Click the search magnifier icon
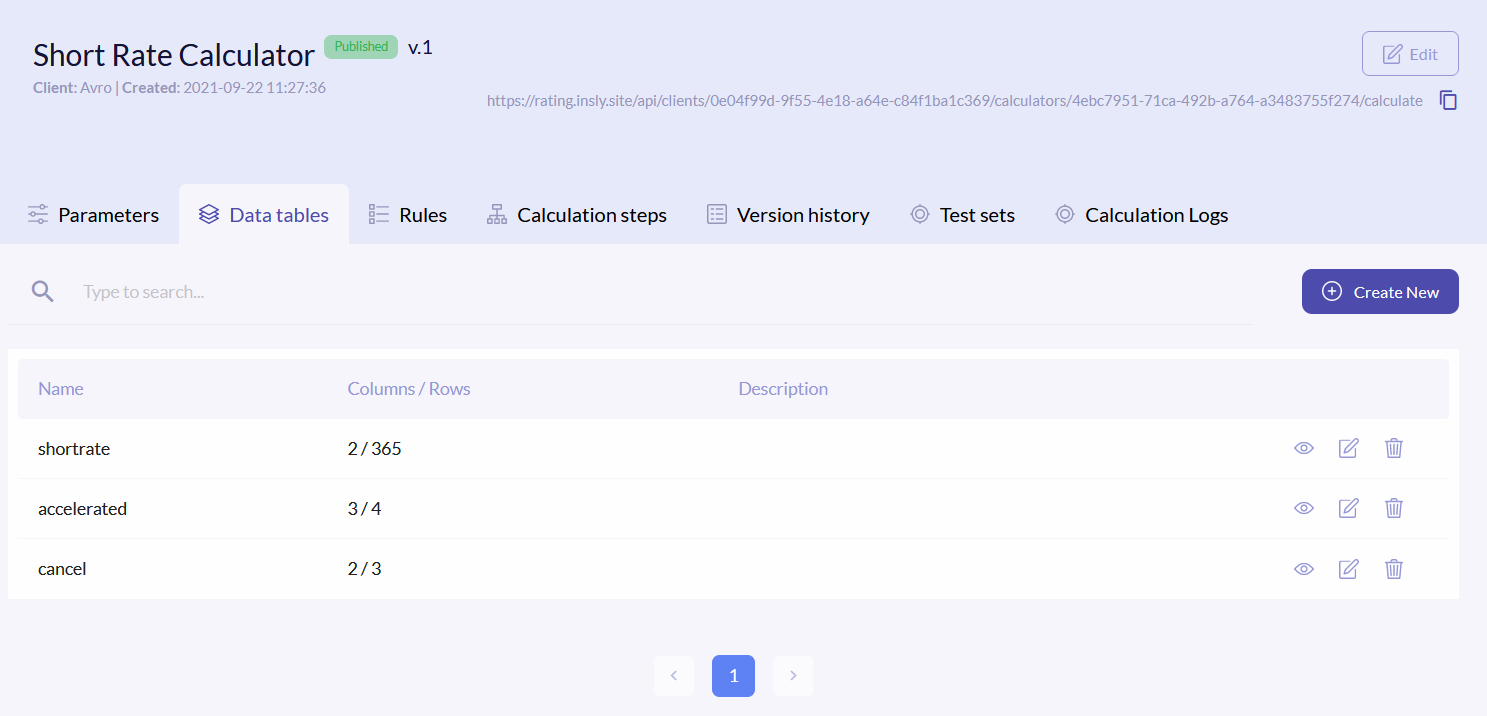The image size is (1487, 716). (x=42, y=292)
